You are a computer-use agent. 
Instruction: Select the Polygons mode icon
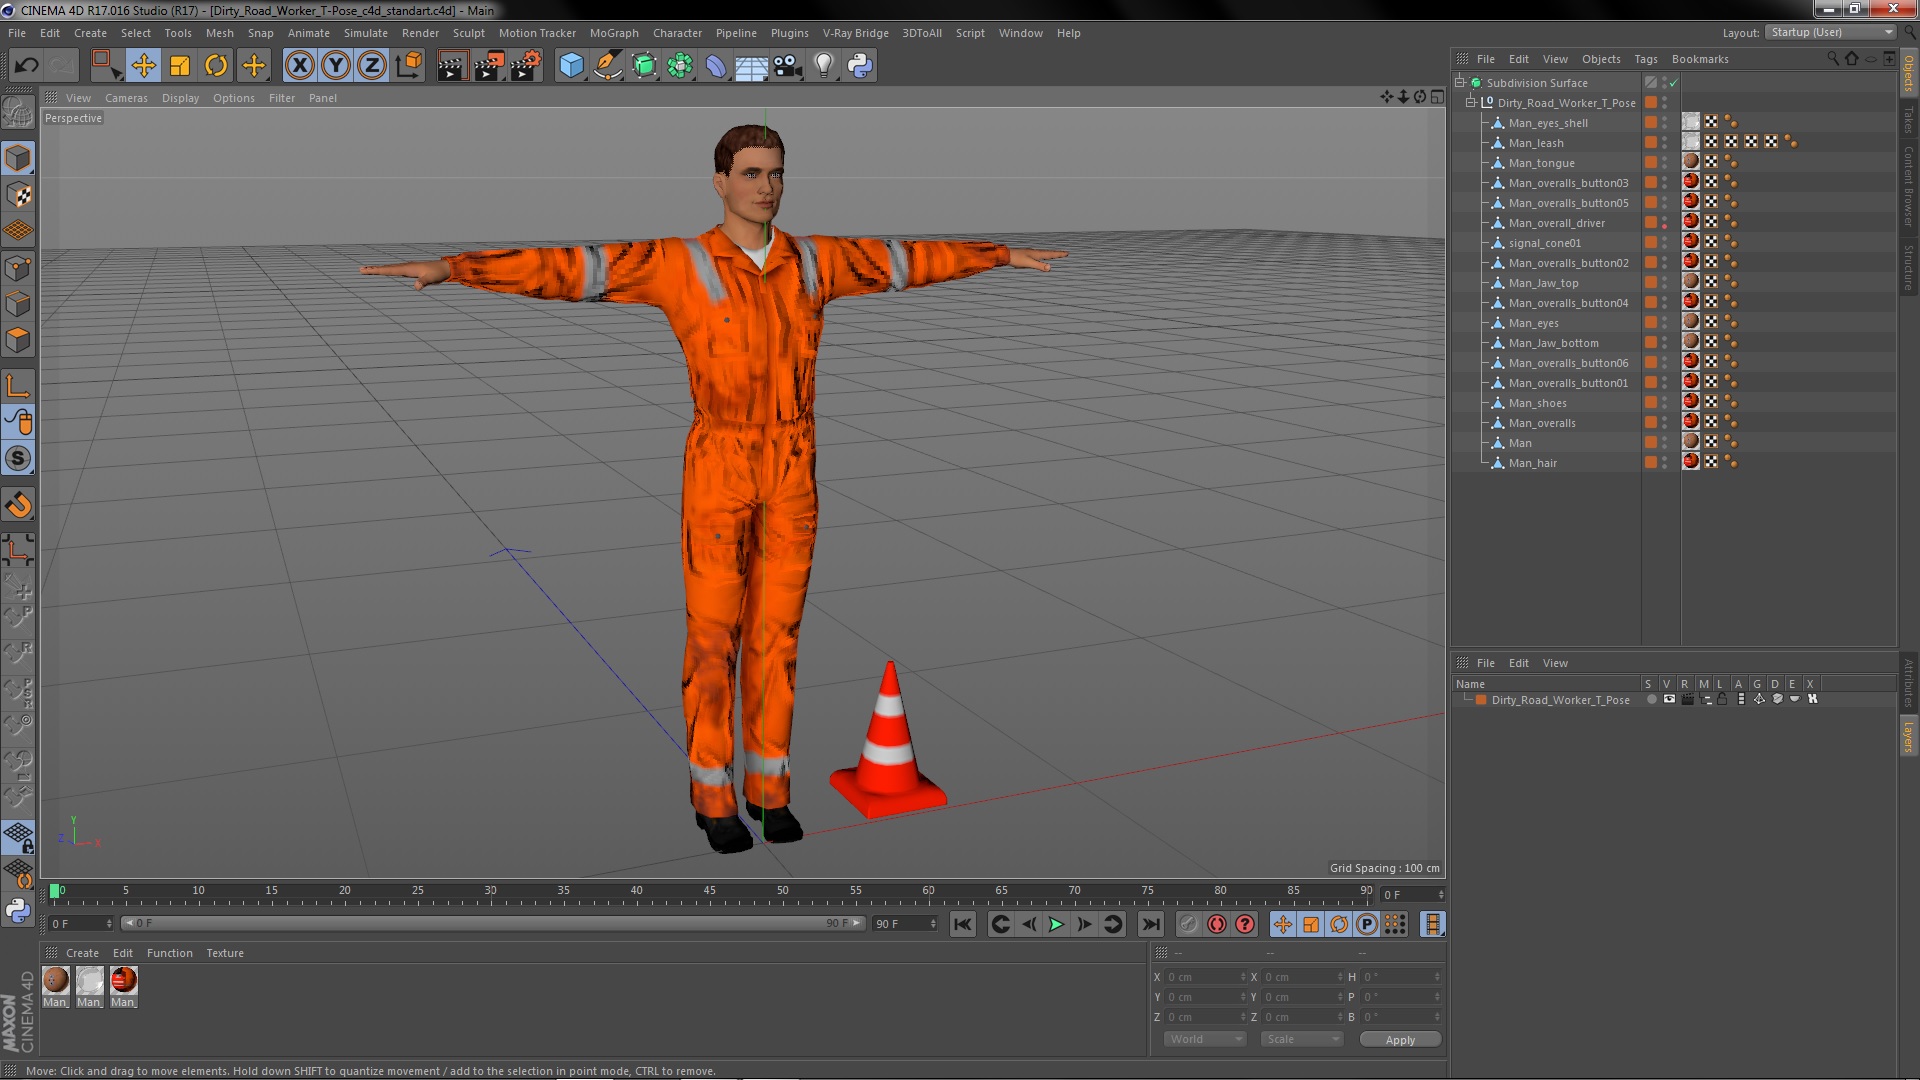pos(18,340)
